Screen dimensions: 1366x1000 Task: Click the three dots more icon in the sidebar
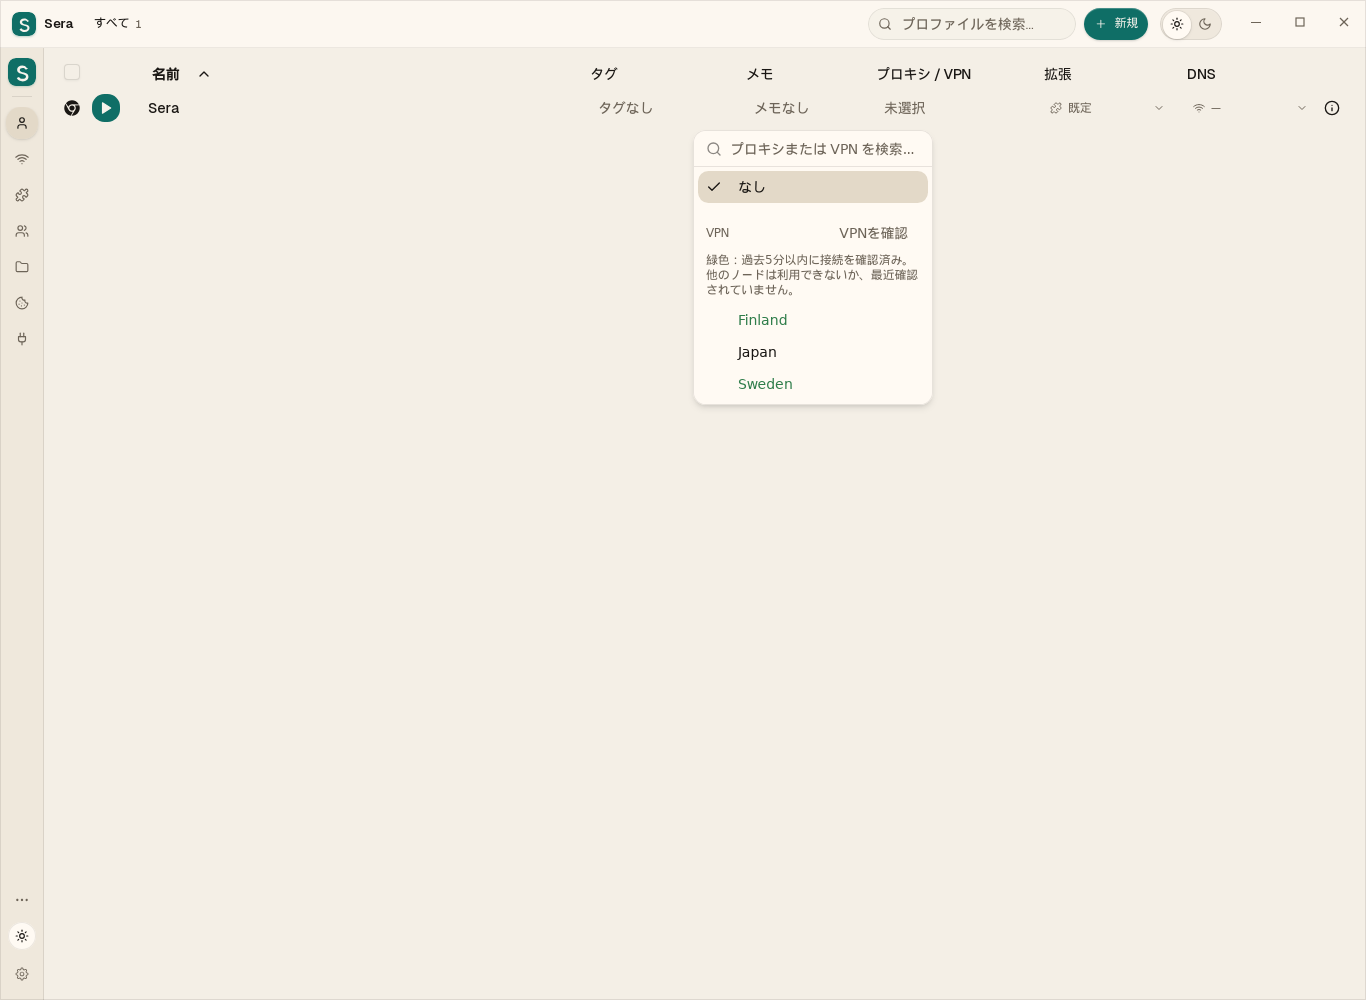22,900
